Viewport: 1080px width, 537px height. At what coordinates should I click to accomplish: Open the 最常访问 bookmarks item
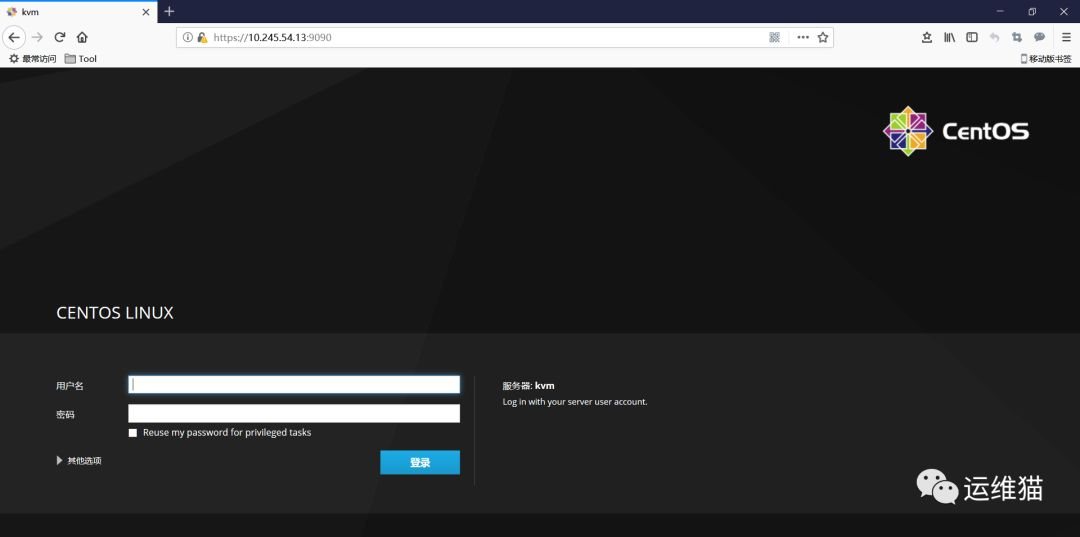(32, 59)
